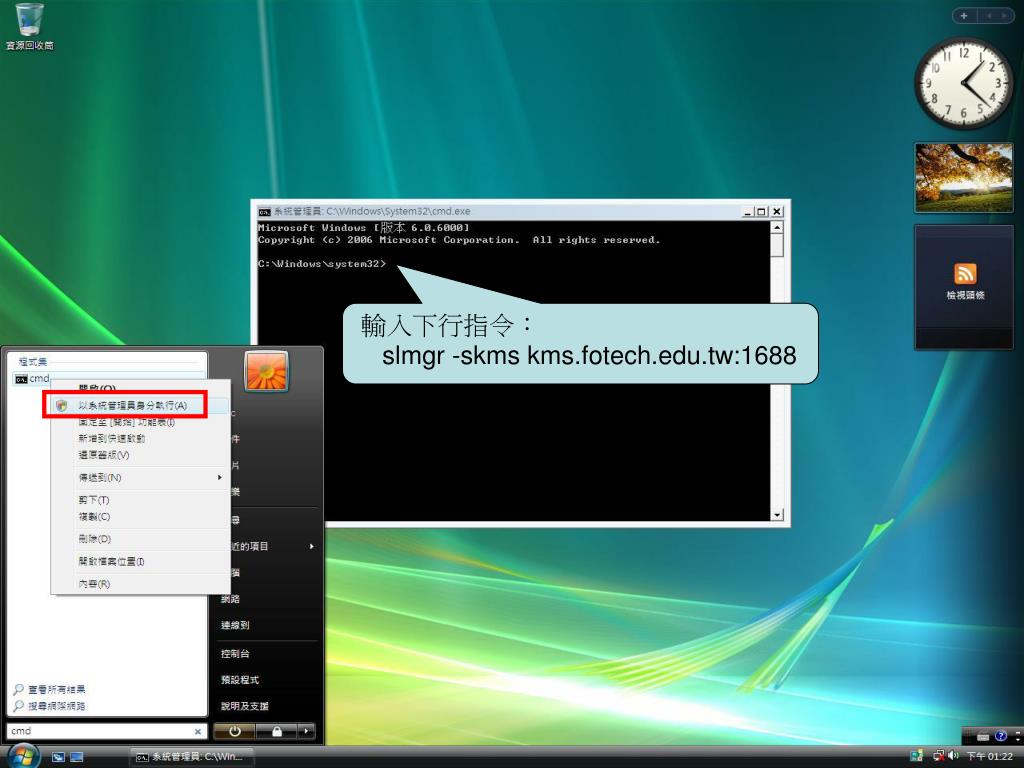Click the analog clock gadget
The width and height of the screenshot is (1024, 768).
(964, 84)
